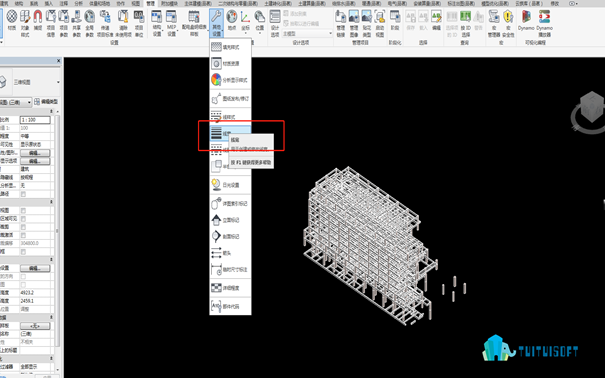
Task: Click 按 ID 选择 (Select by ID)
Action: [x=466, y=23]
